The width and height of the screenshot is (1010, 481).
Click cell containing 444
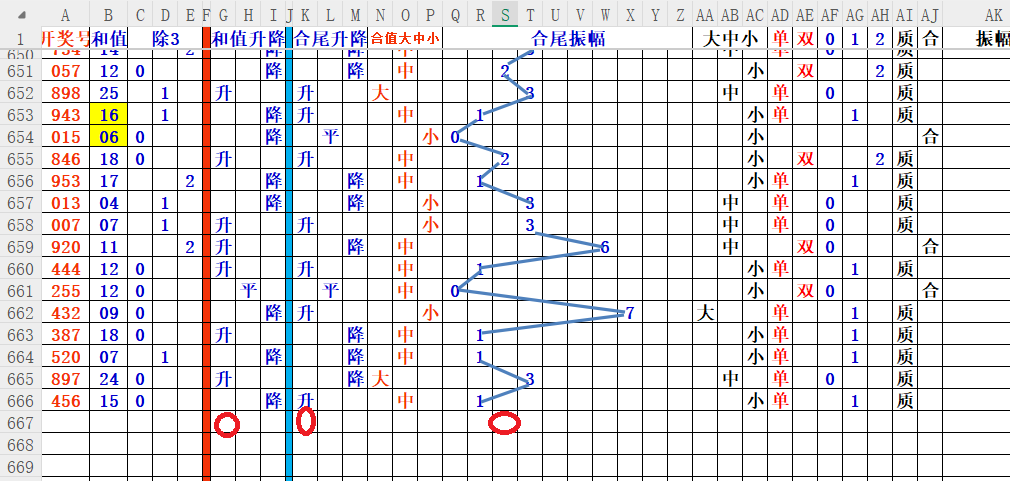[x=66, y=269]
